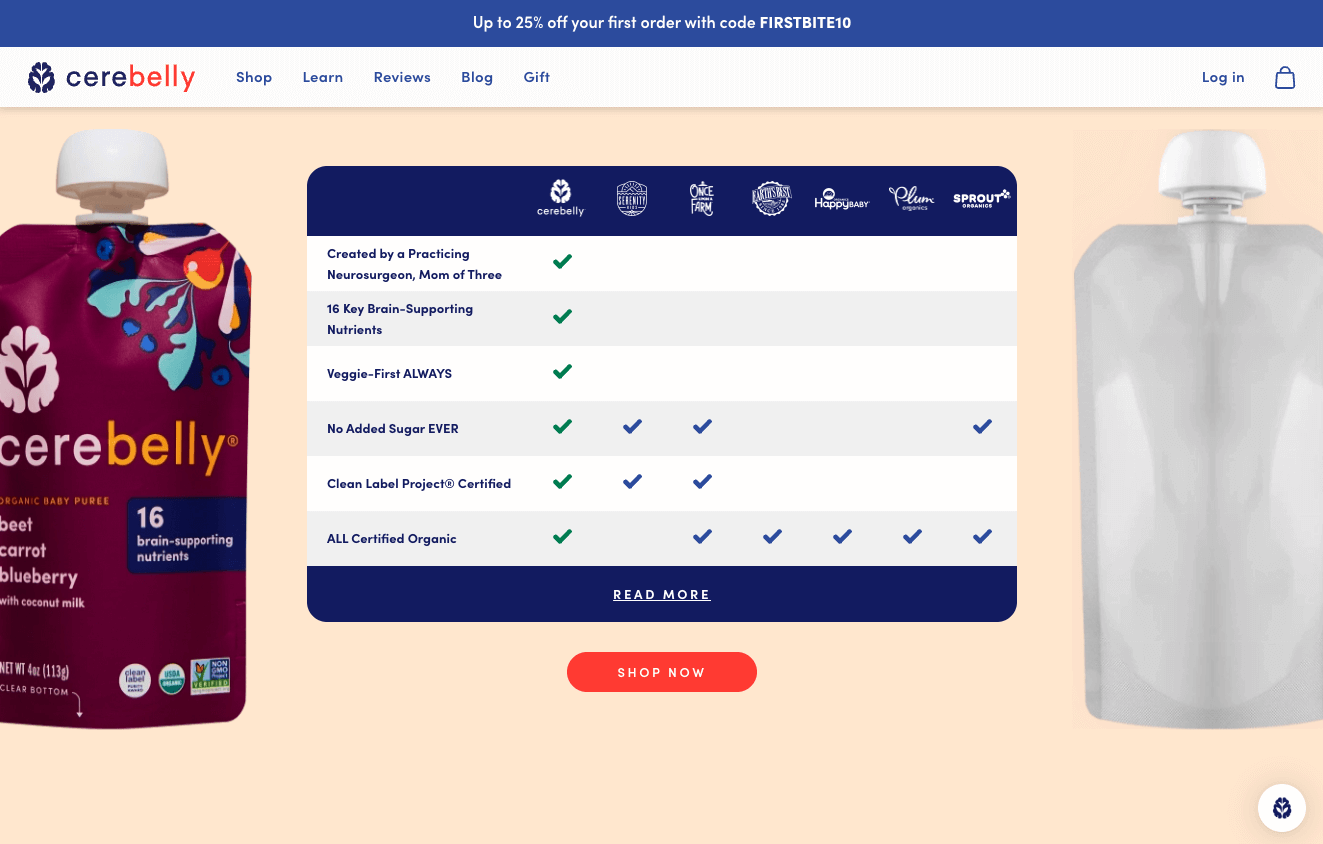This screenshot has height=844, width=1323.
Task: Click Serenity Kids checkmark in Clean Label row
Action: [632, 482]
